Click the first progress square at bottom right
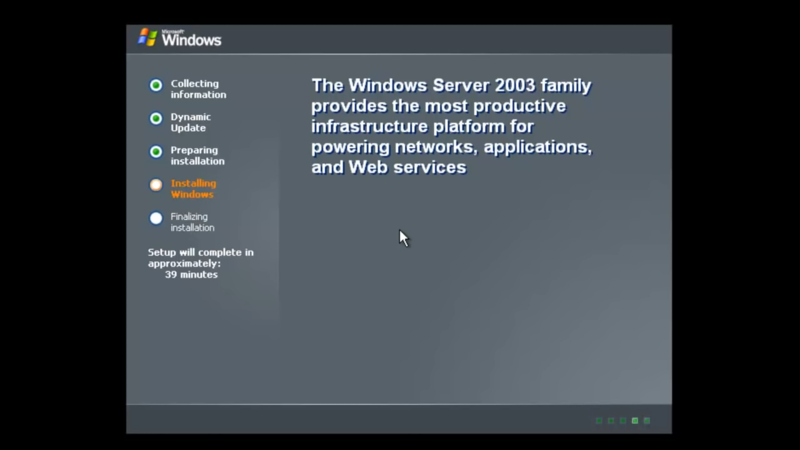Screen dimensions: 800x450 point(599,421)
